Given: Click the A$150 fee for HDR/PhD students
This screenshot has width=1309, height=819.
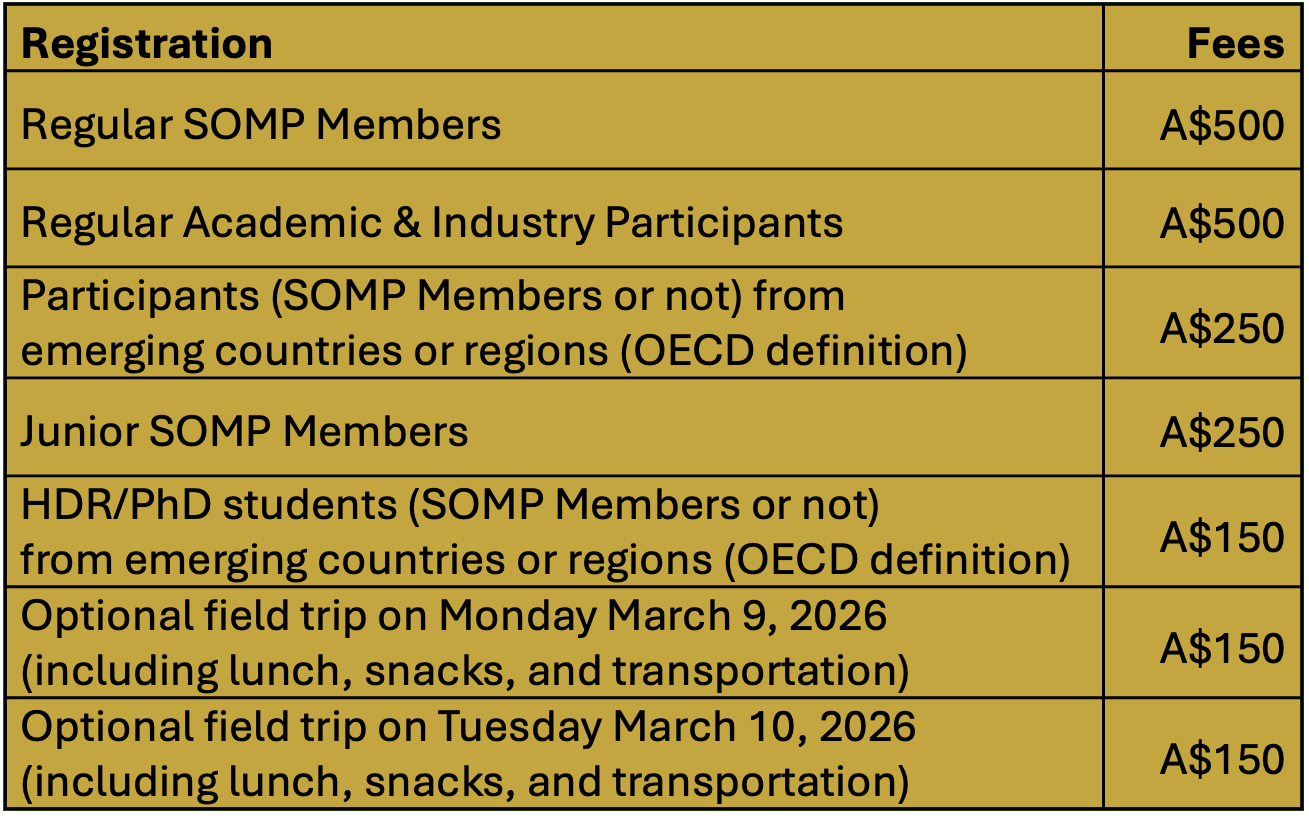Looking at the screenshot, I should [x=1222, y=537].
